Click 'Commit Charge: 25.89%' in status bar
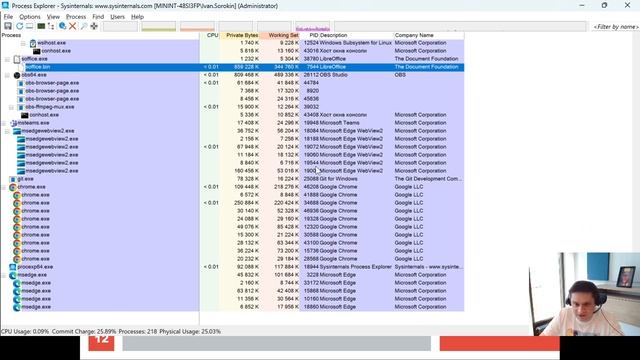This screenshot has height=360, width=640. click(84, 331)
